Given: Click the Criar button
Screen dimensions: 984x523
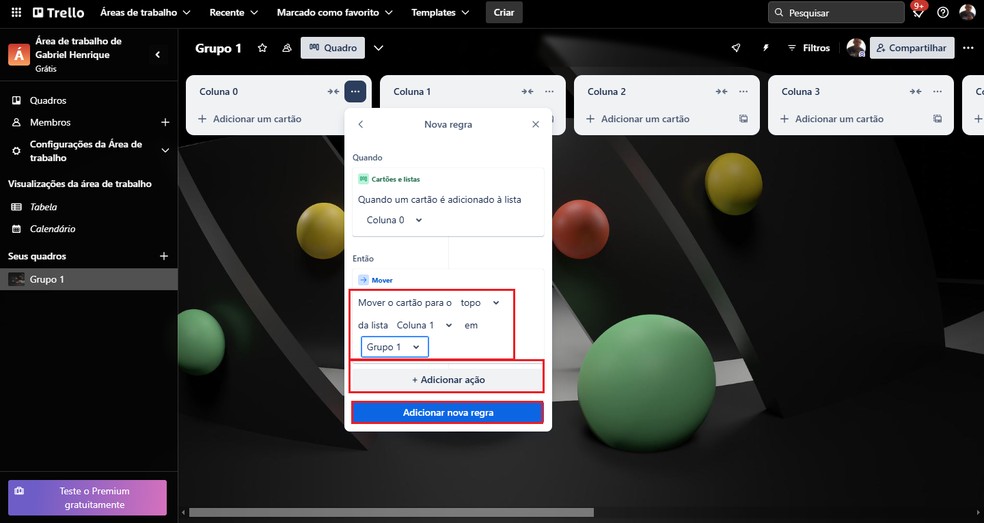Looking at the screenshot, I should 504,13.
